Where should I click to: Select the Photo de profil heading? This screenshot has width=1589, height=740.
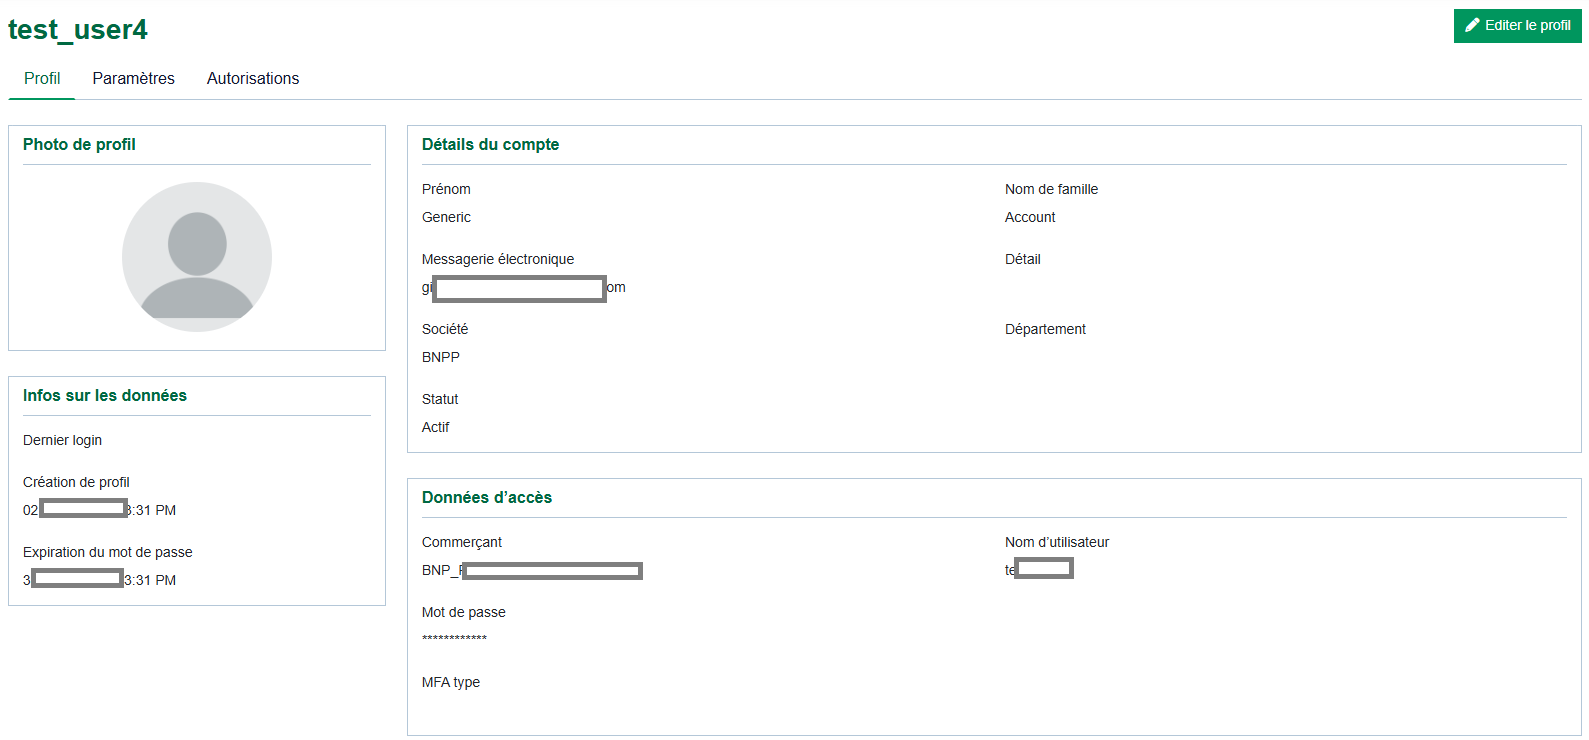click(x=79, y=144)
